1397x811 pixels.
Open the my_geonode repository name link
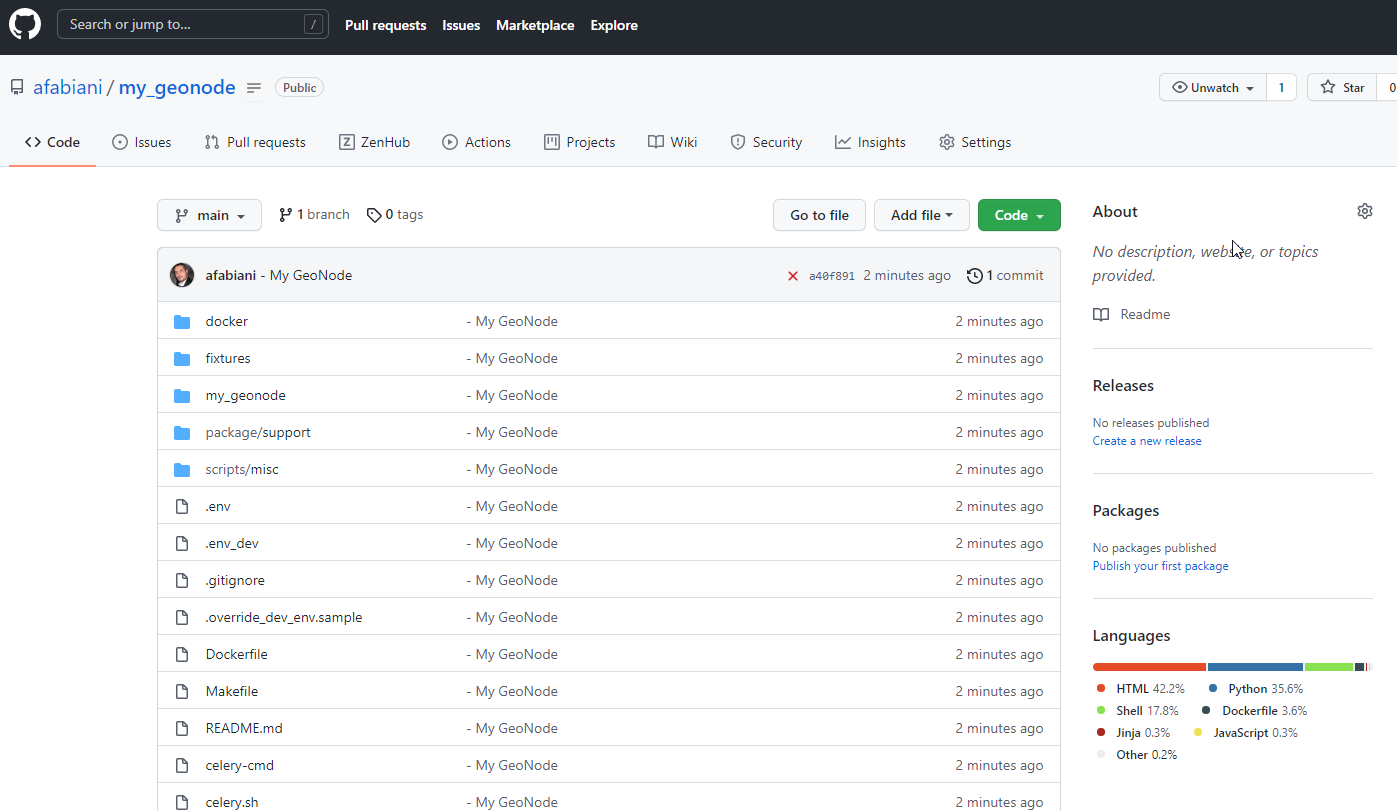[177, 87]
